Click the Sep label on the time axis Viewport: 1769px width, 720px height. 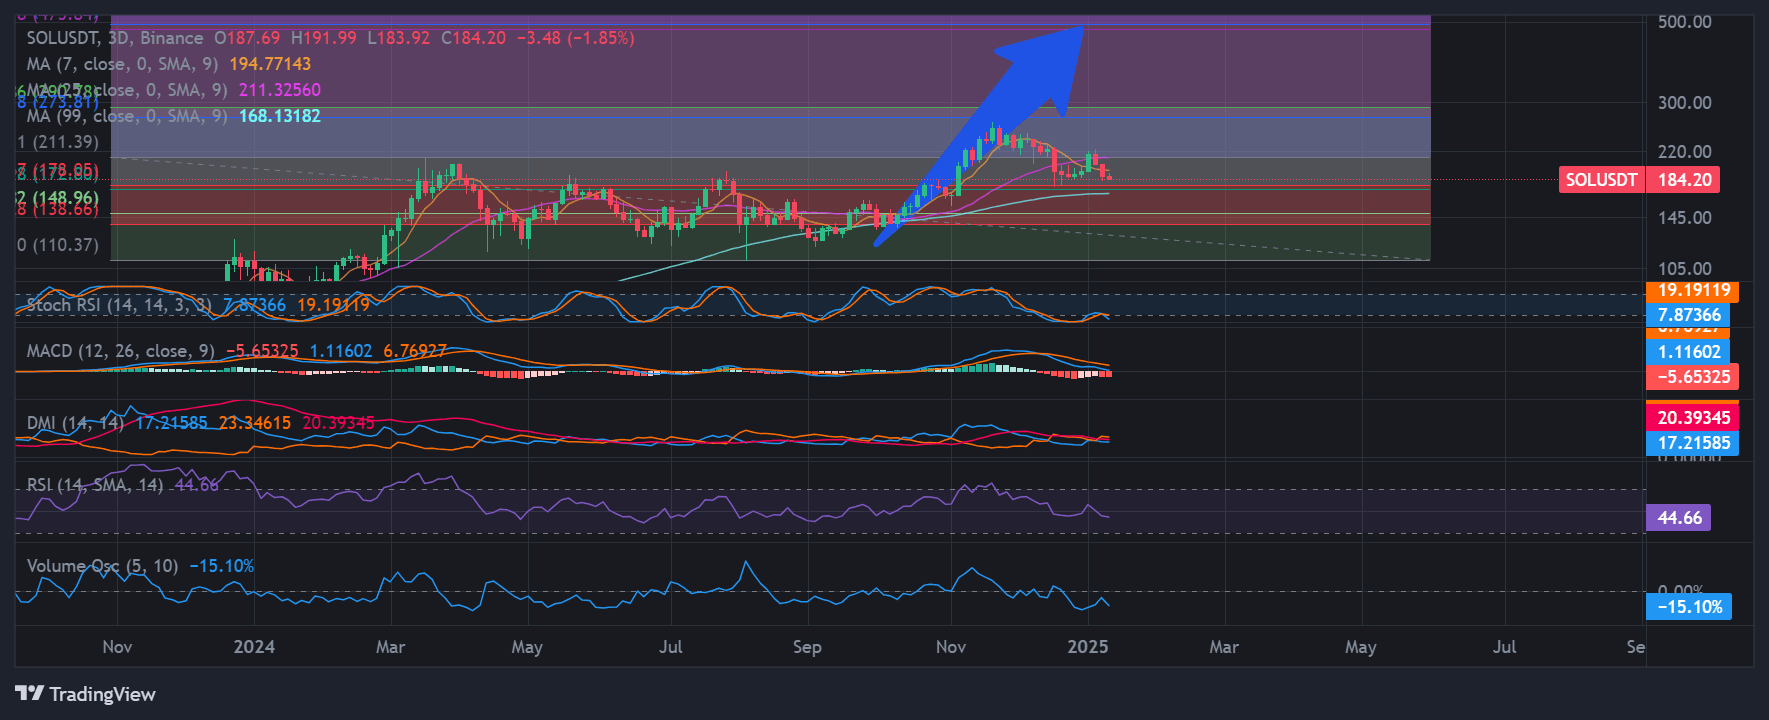807,647
